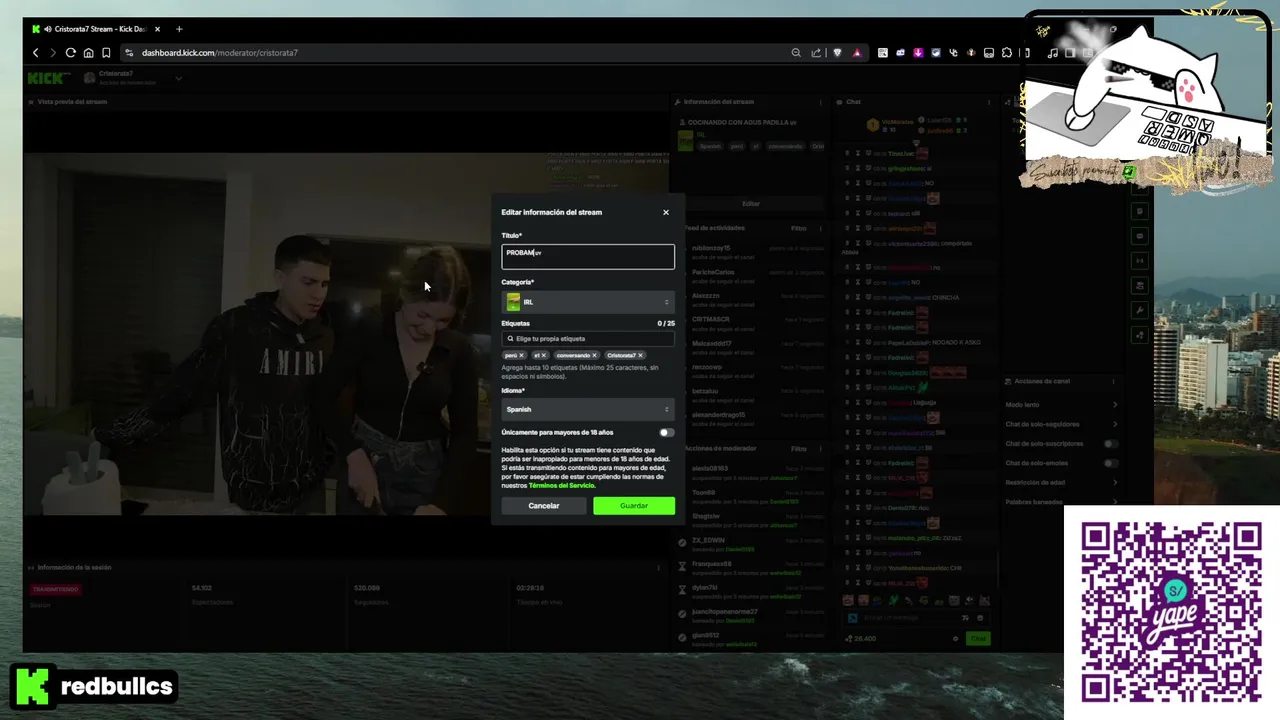Select alesia08163 in moderator actions
The height and width of the screenshot is (720, 1280).
710,468
